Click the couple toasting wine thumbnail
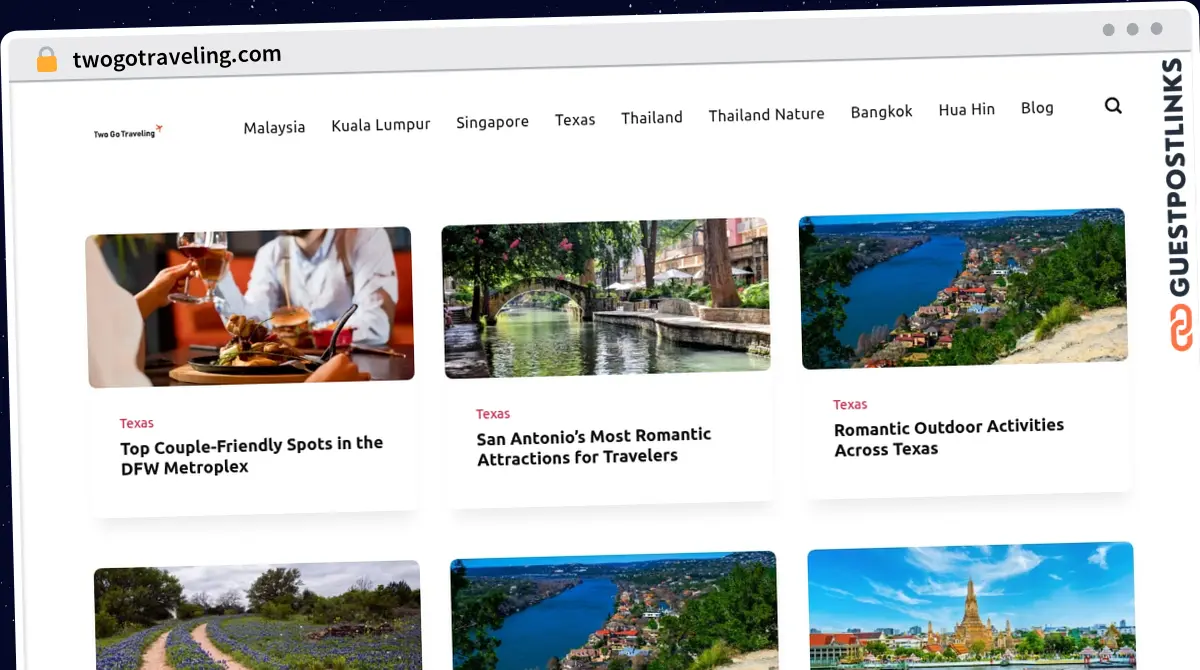 pyautogui.click(x=250, y=306)
